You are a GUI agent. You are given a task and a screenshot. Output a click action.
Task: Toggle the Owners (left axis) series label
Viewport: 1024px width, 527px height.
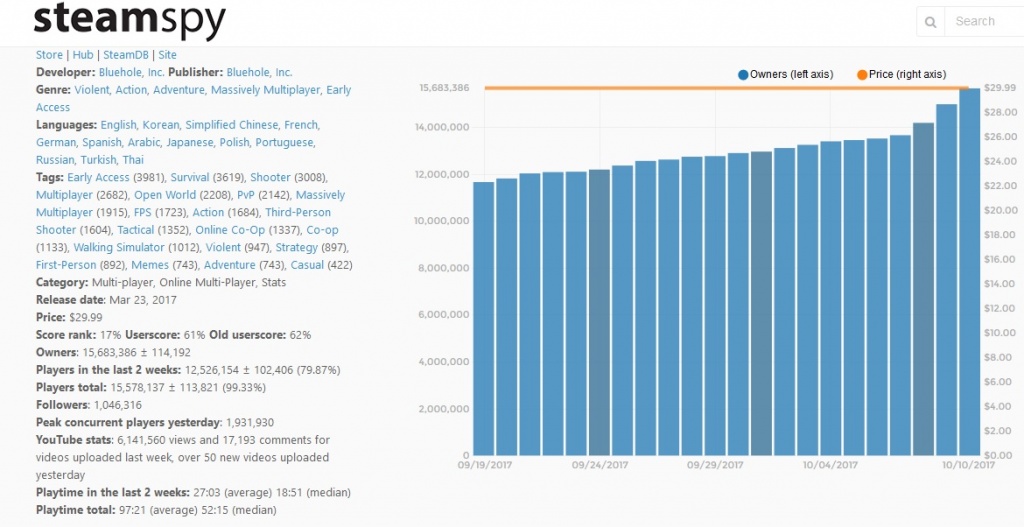click(x=797, y=75)
